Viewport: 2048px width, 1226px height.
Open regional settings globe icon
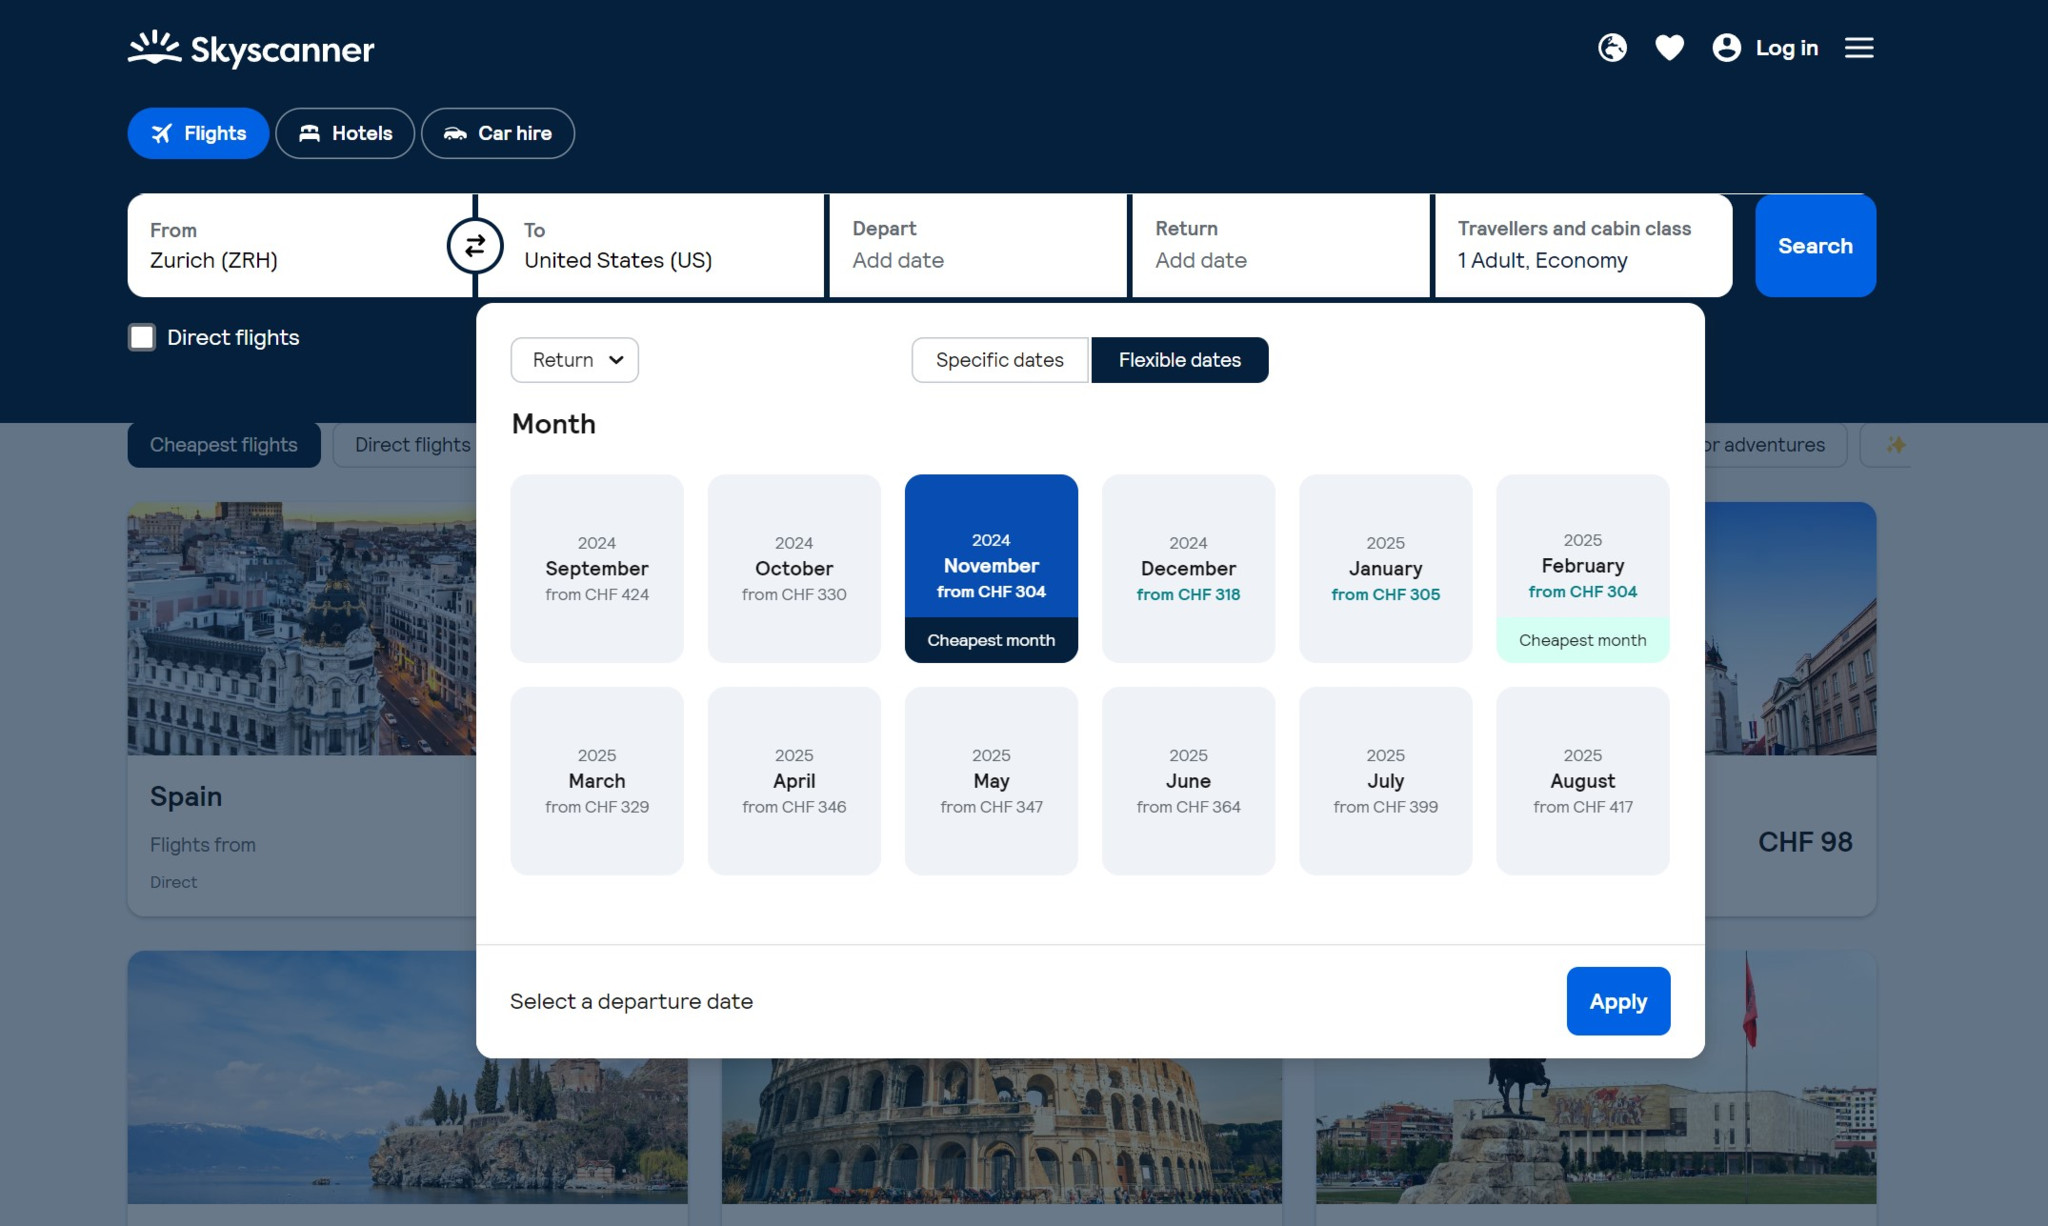point(1612,48)
